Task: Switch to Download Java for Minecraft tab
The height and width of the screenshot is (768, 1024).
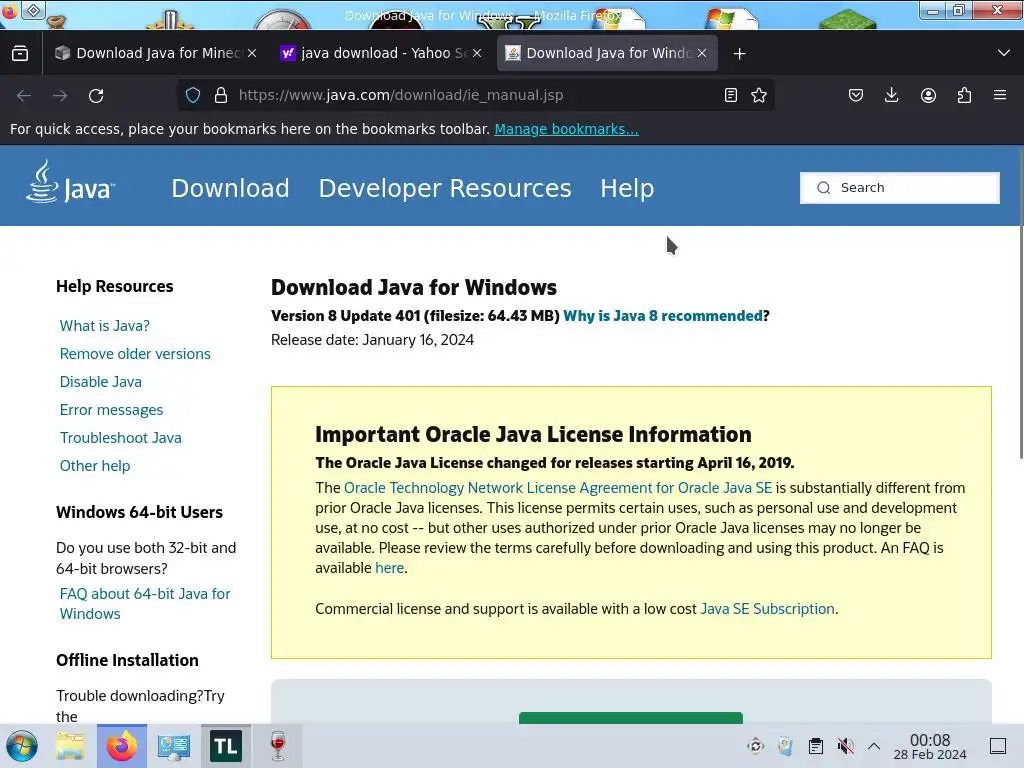Action: [153, 54]
